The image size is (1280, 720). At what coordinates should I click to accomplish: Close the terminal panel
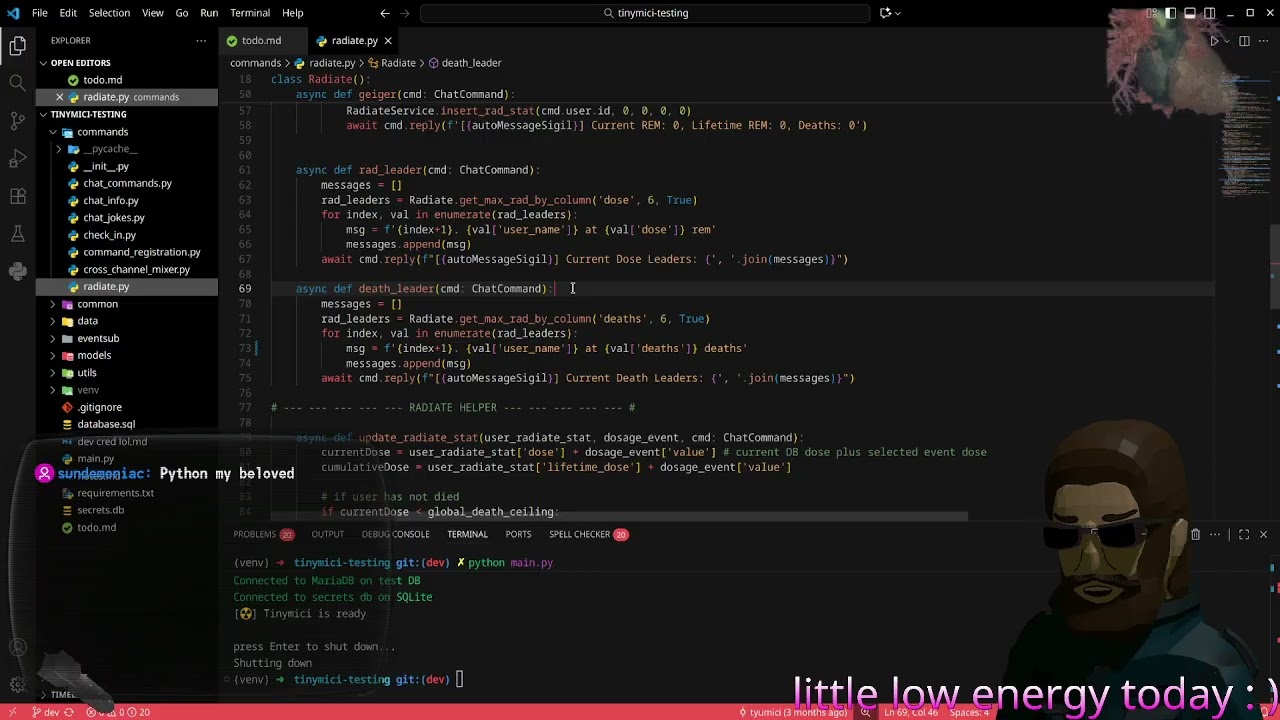1263,534
